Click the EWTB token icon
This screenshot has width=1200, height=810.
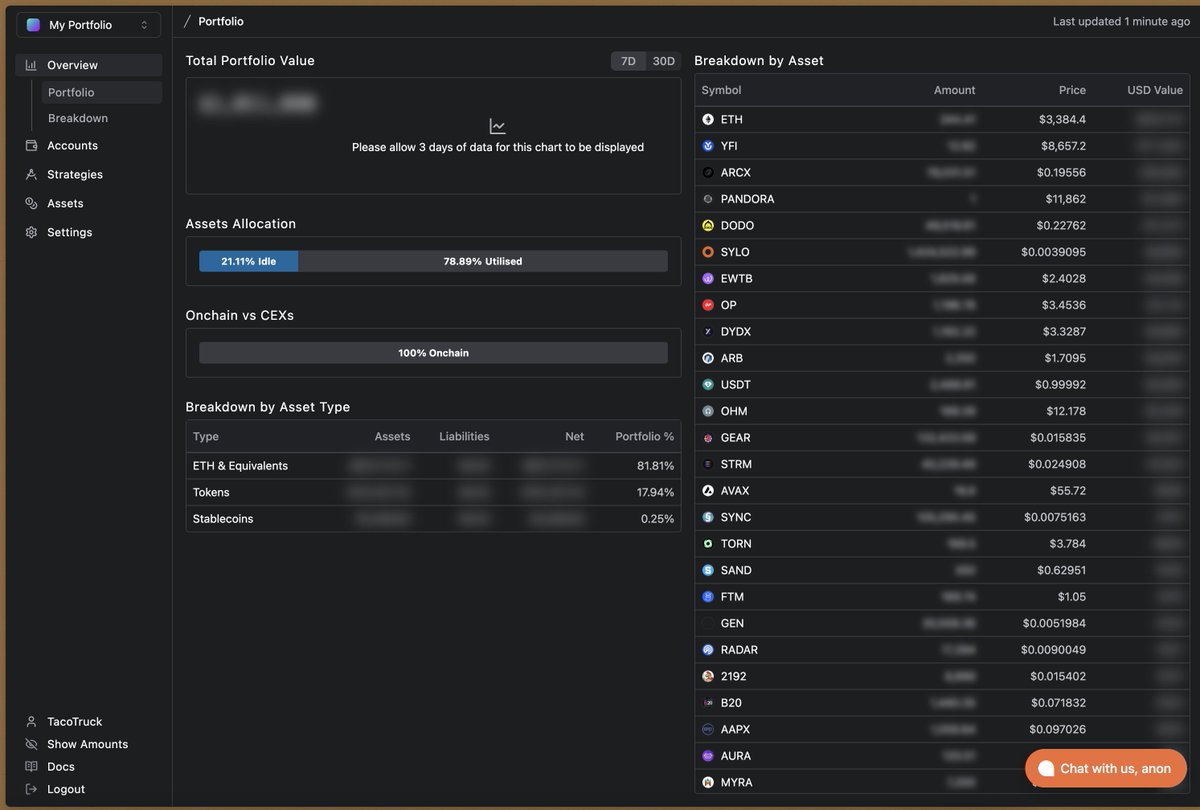[708, 278]
